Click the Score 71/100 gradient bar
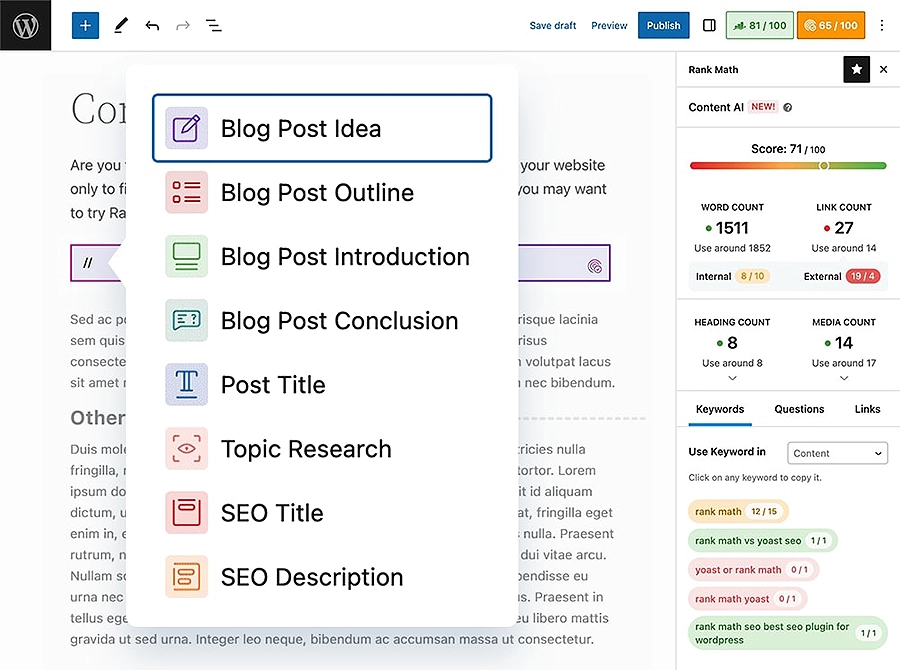This screenshot has width=900, height=670. [x=787, y=166]
